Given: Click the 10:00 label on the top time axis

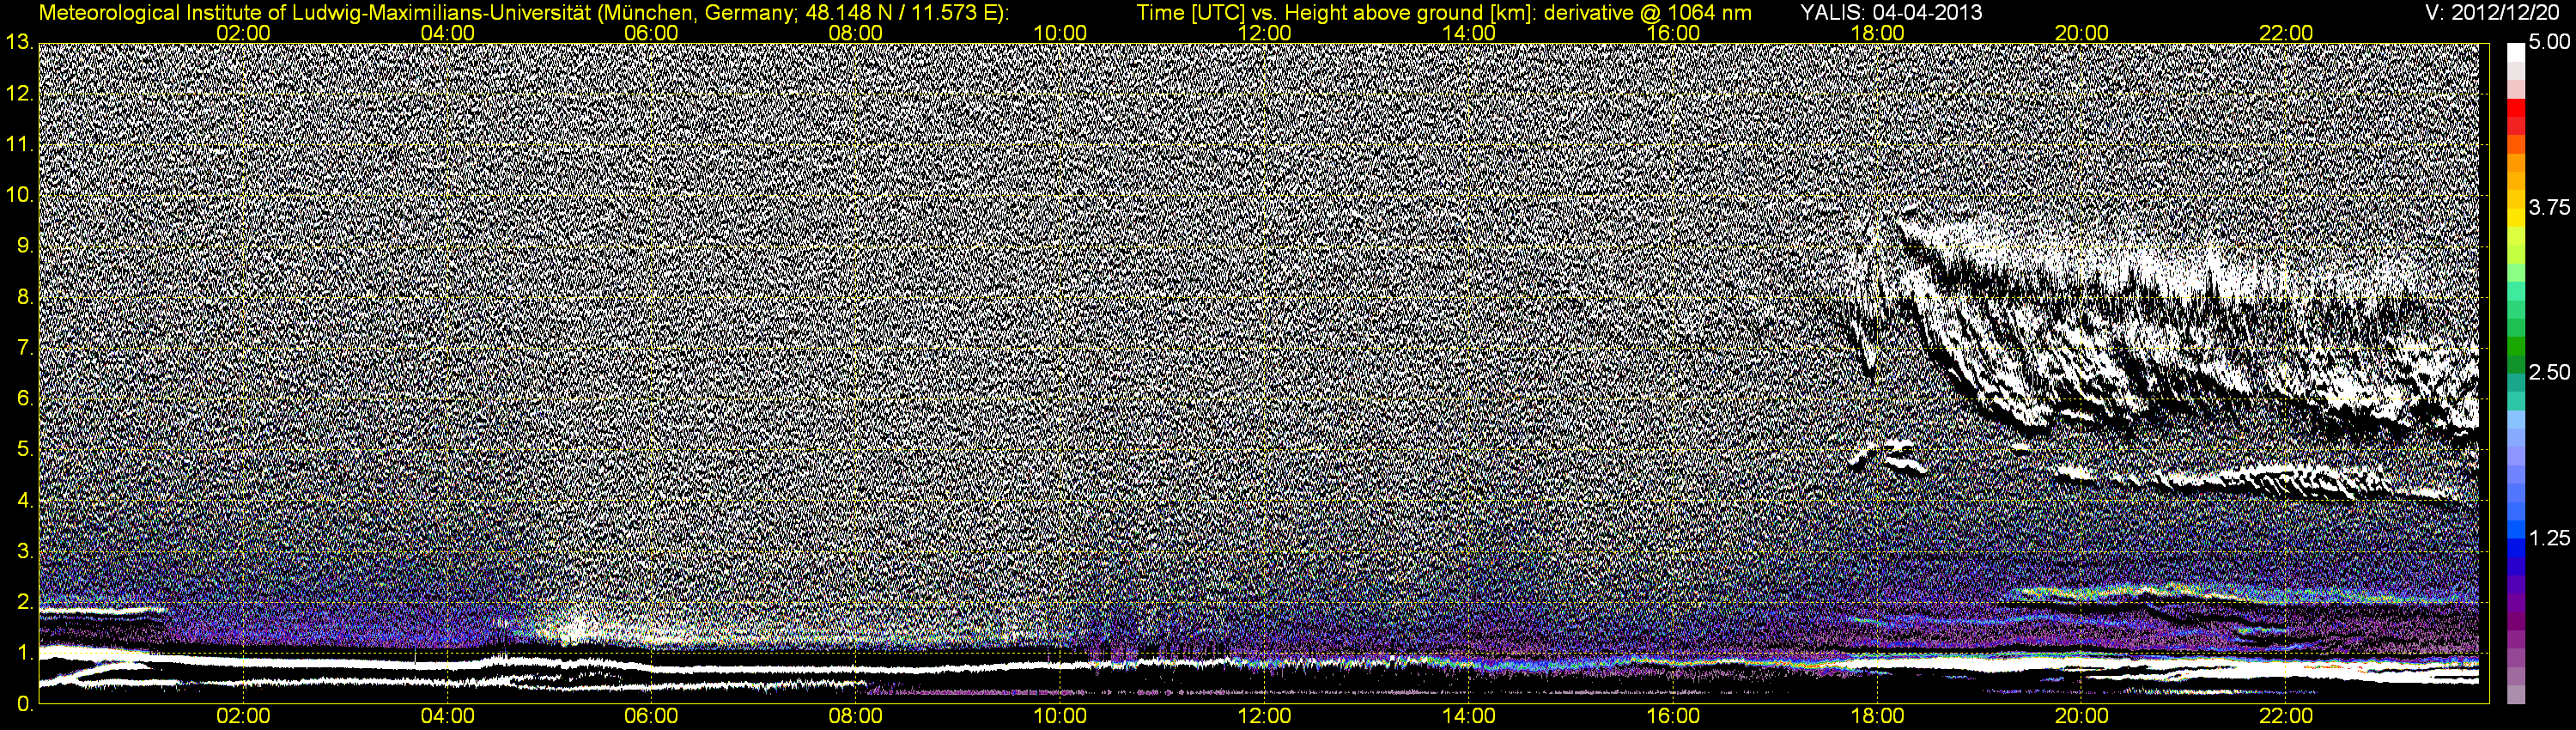Looking at the screenshot, I should point(1060,33).
